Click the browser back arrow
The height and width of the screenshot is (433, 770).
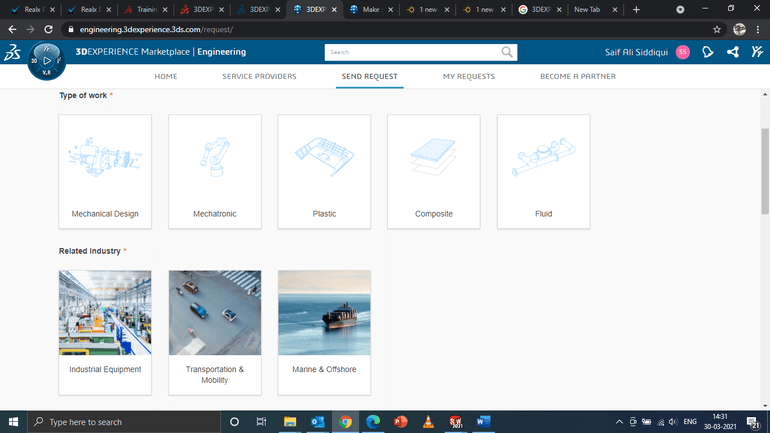[12, 29]
